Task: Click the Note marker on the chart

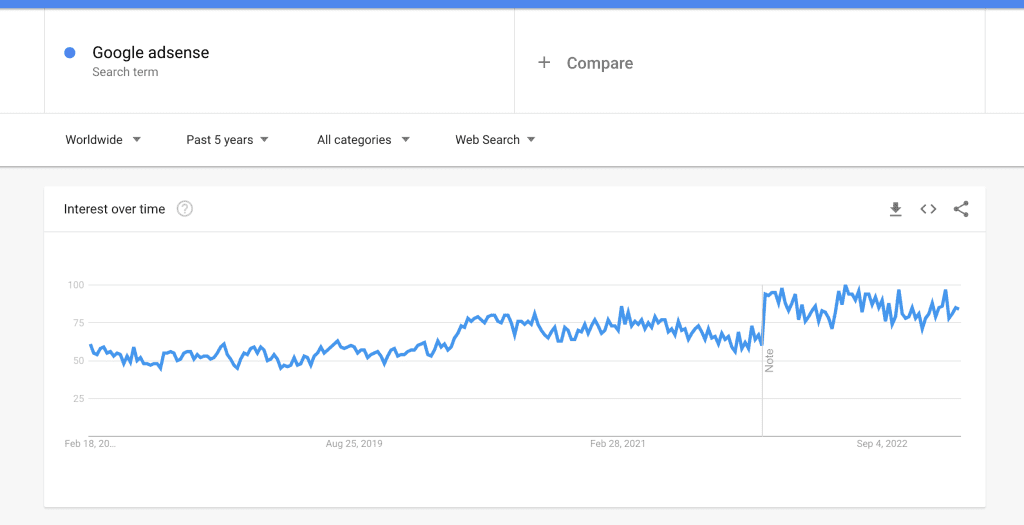Action: [x=769, y=360]
